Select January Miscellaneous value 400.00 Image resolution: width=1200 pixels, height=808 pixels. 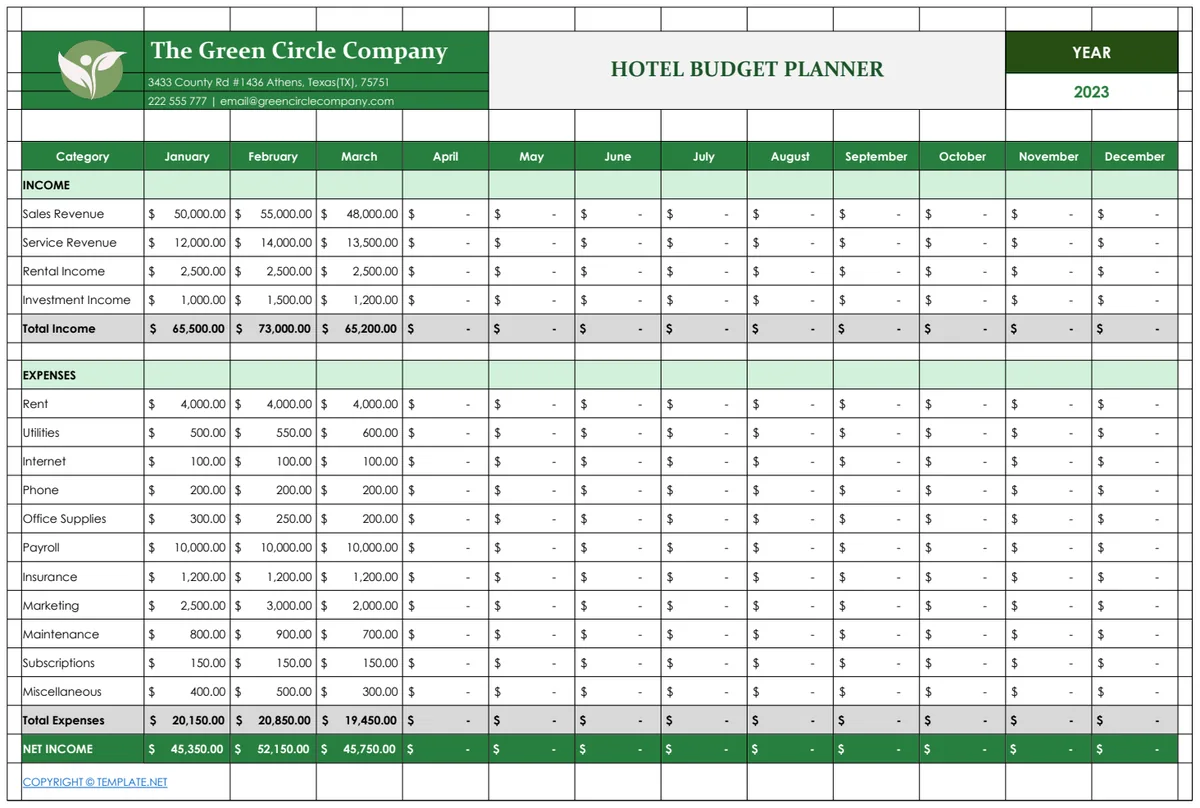tap(187, 692)
